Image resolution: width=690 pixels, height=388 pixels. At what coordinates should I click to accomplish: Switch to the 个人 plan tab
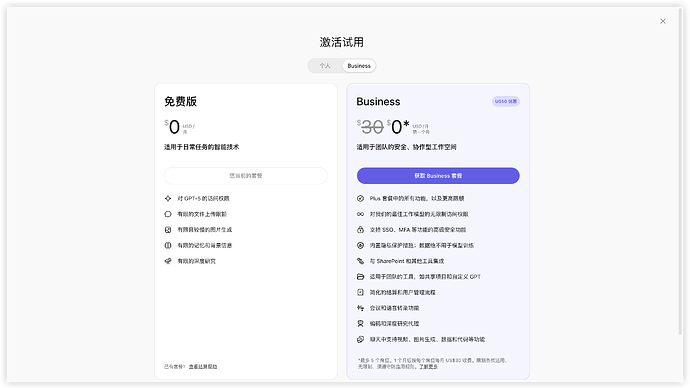pos(325,66)
